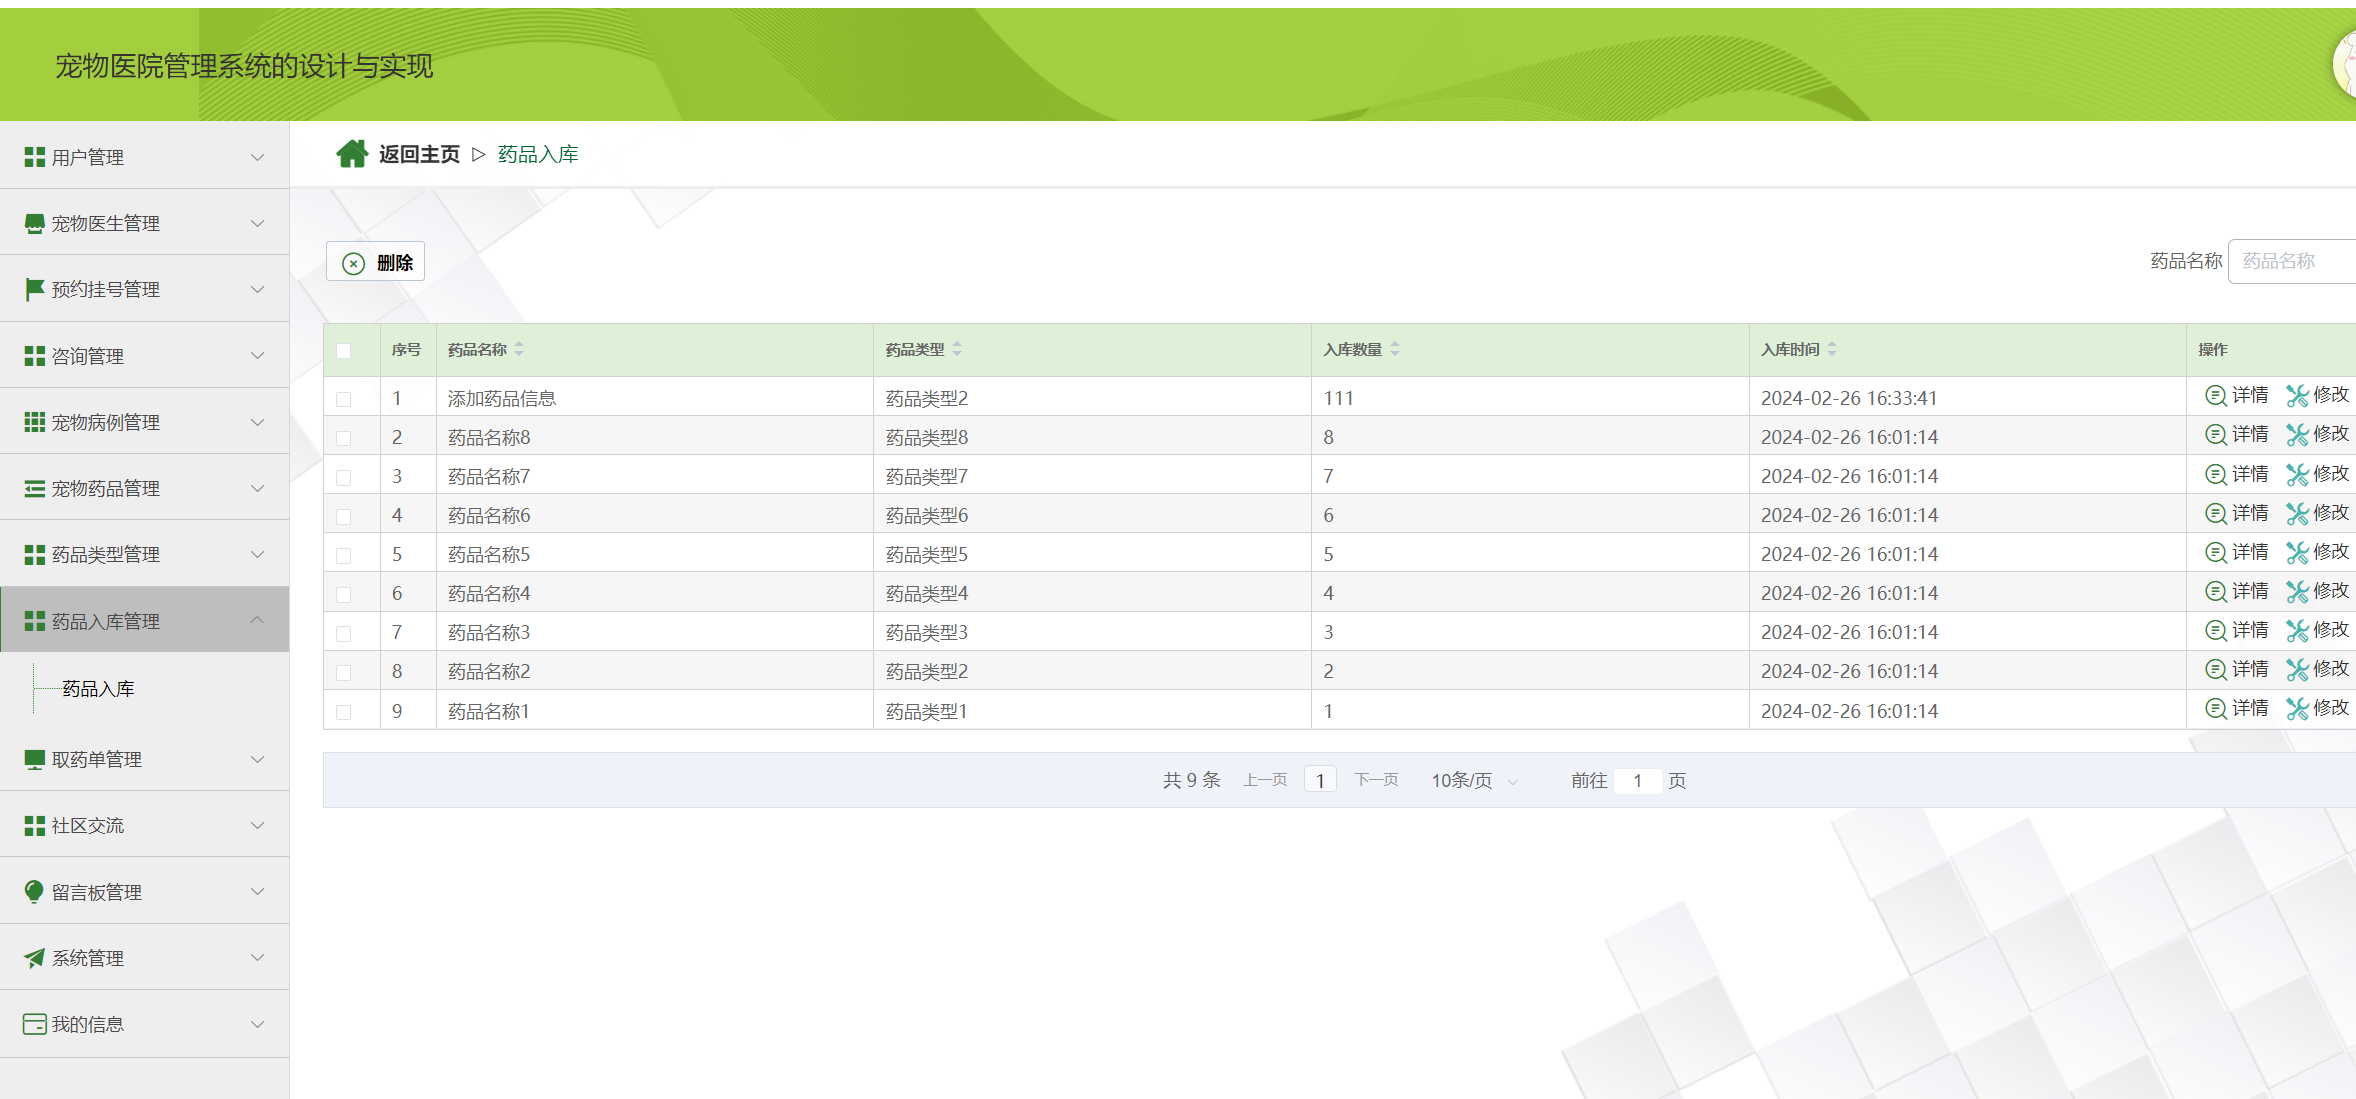The image size is (2356, 1099).
Task: Sort by 药品类型 column arrows
Action: (x=957, y=349)
